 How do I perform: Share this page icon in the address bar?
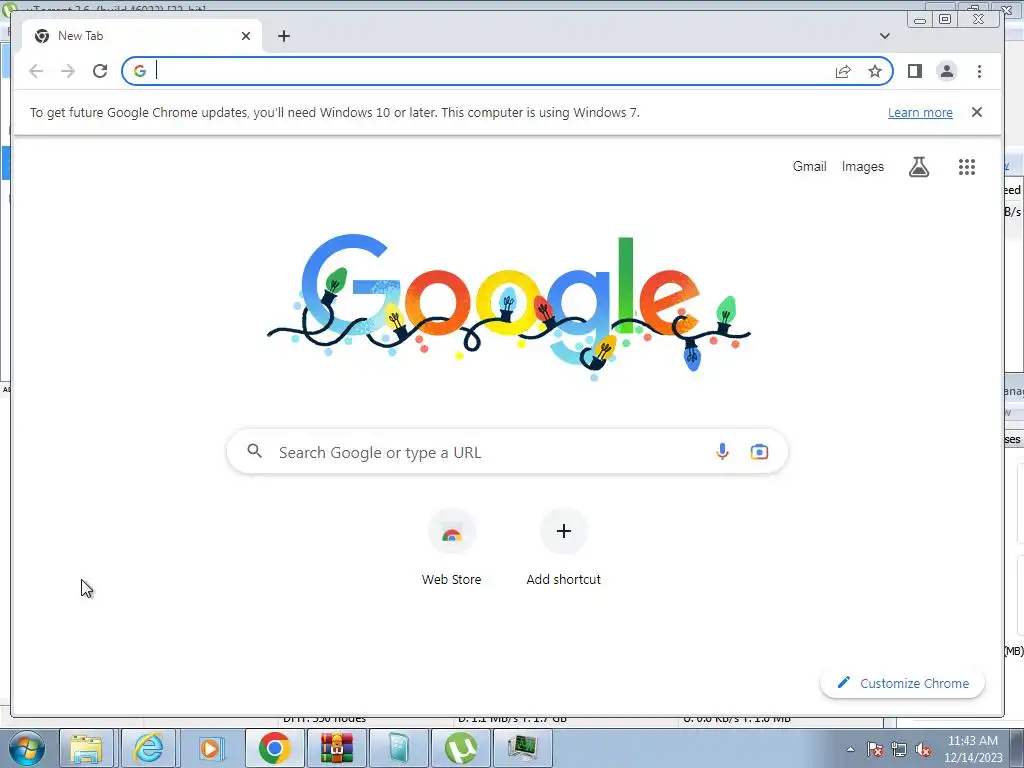point(843,71)
